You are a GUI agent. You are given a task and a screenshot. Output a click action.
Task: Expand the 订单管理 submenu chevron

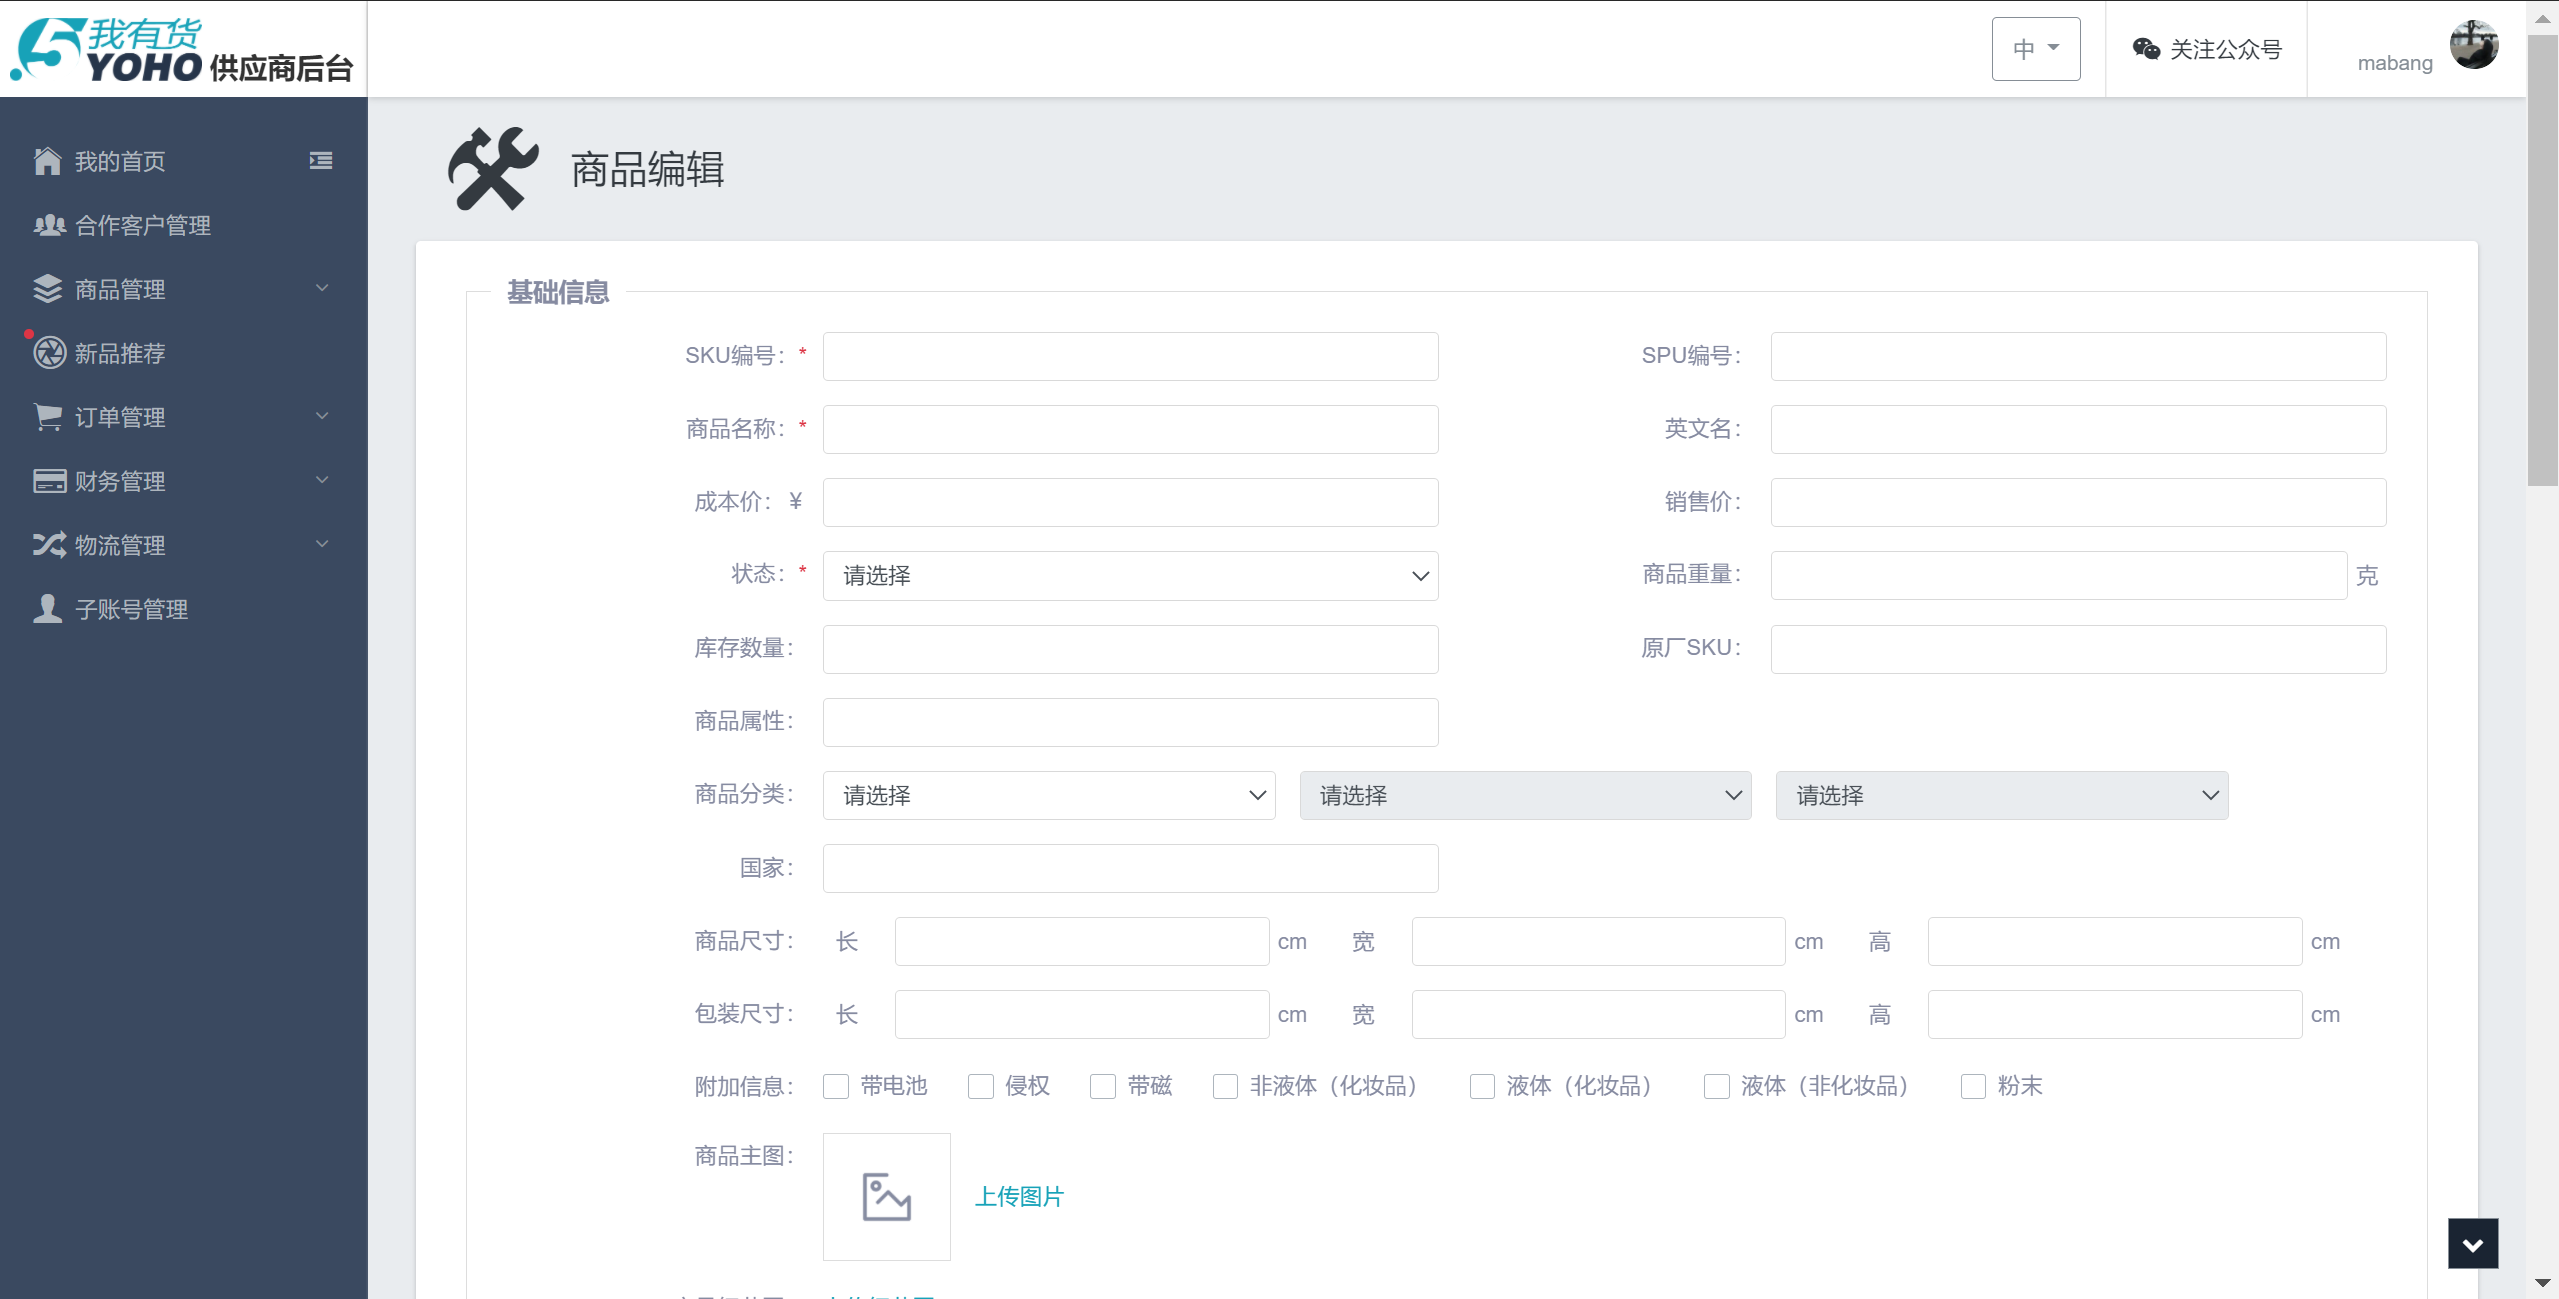(320, 416)
